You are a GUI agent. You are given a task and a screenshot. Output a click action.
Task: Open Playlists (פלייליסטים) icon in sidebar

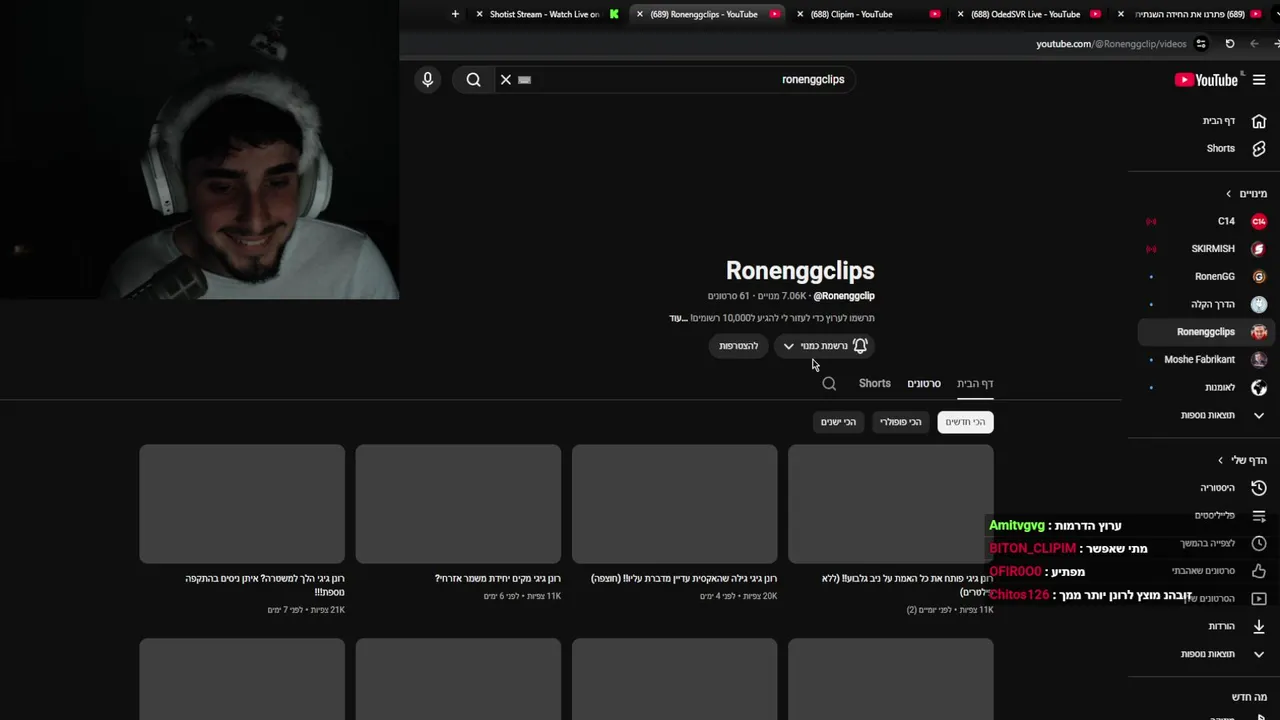tap(1259, 516)
